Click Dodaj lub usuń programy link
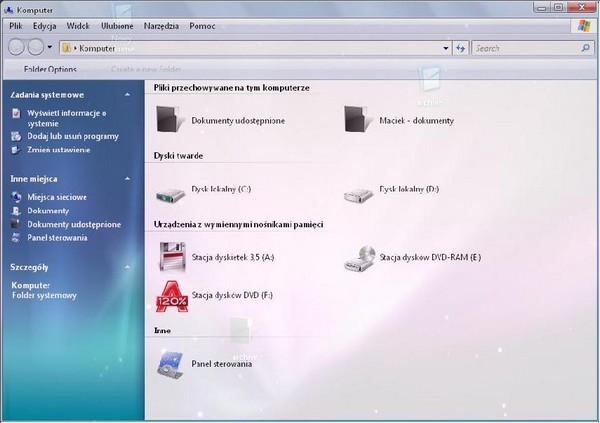 coord(73,135)
